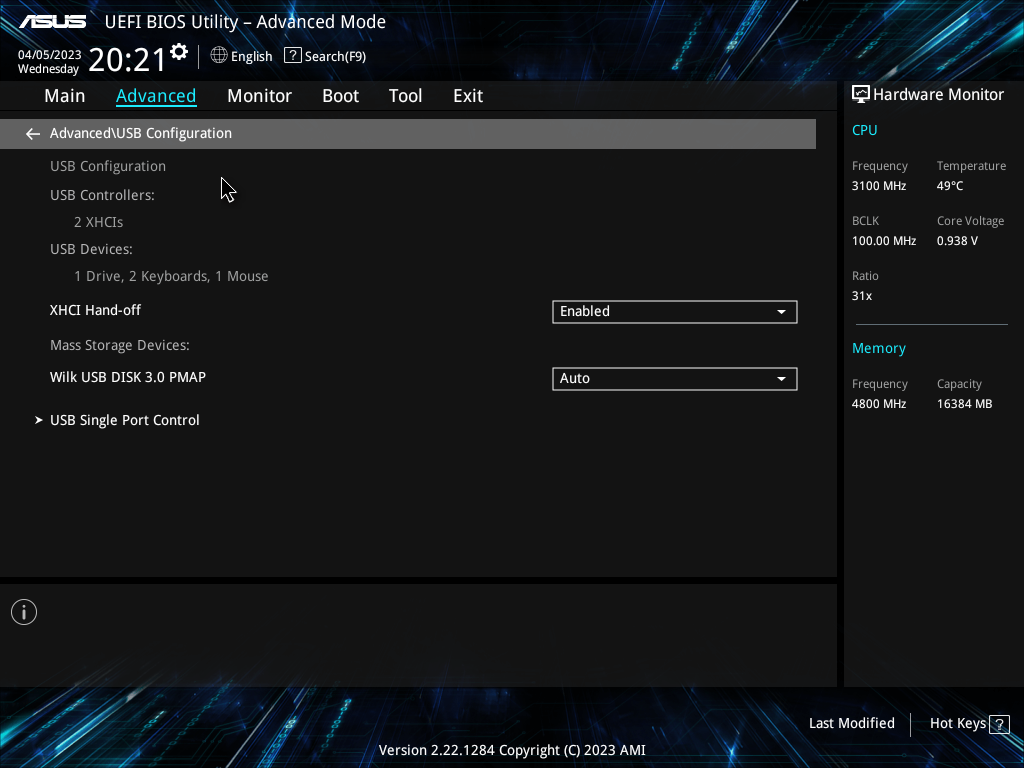1024x768 pixels.
Task: Click the back arrow on USB Configuration breadcrumb
Action: 32,133
